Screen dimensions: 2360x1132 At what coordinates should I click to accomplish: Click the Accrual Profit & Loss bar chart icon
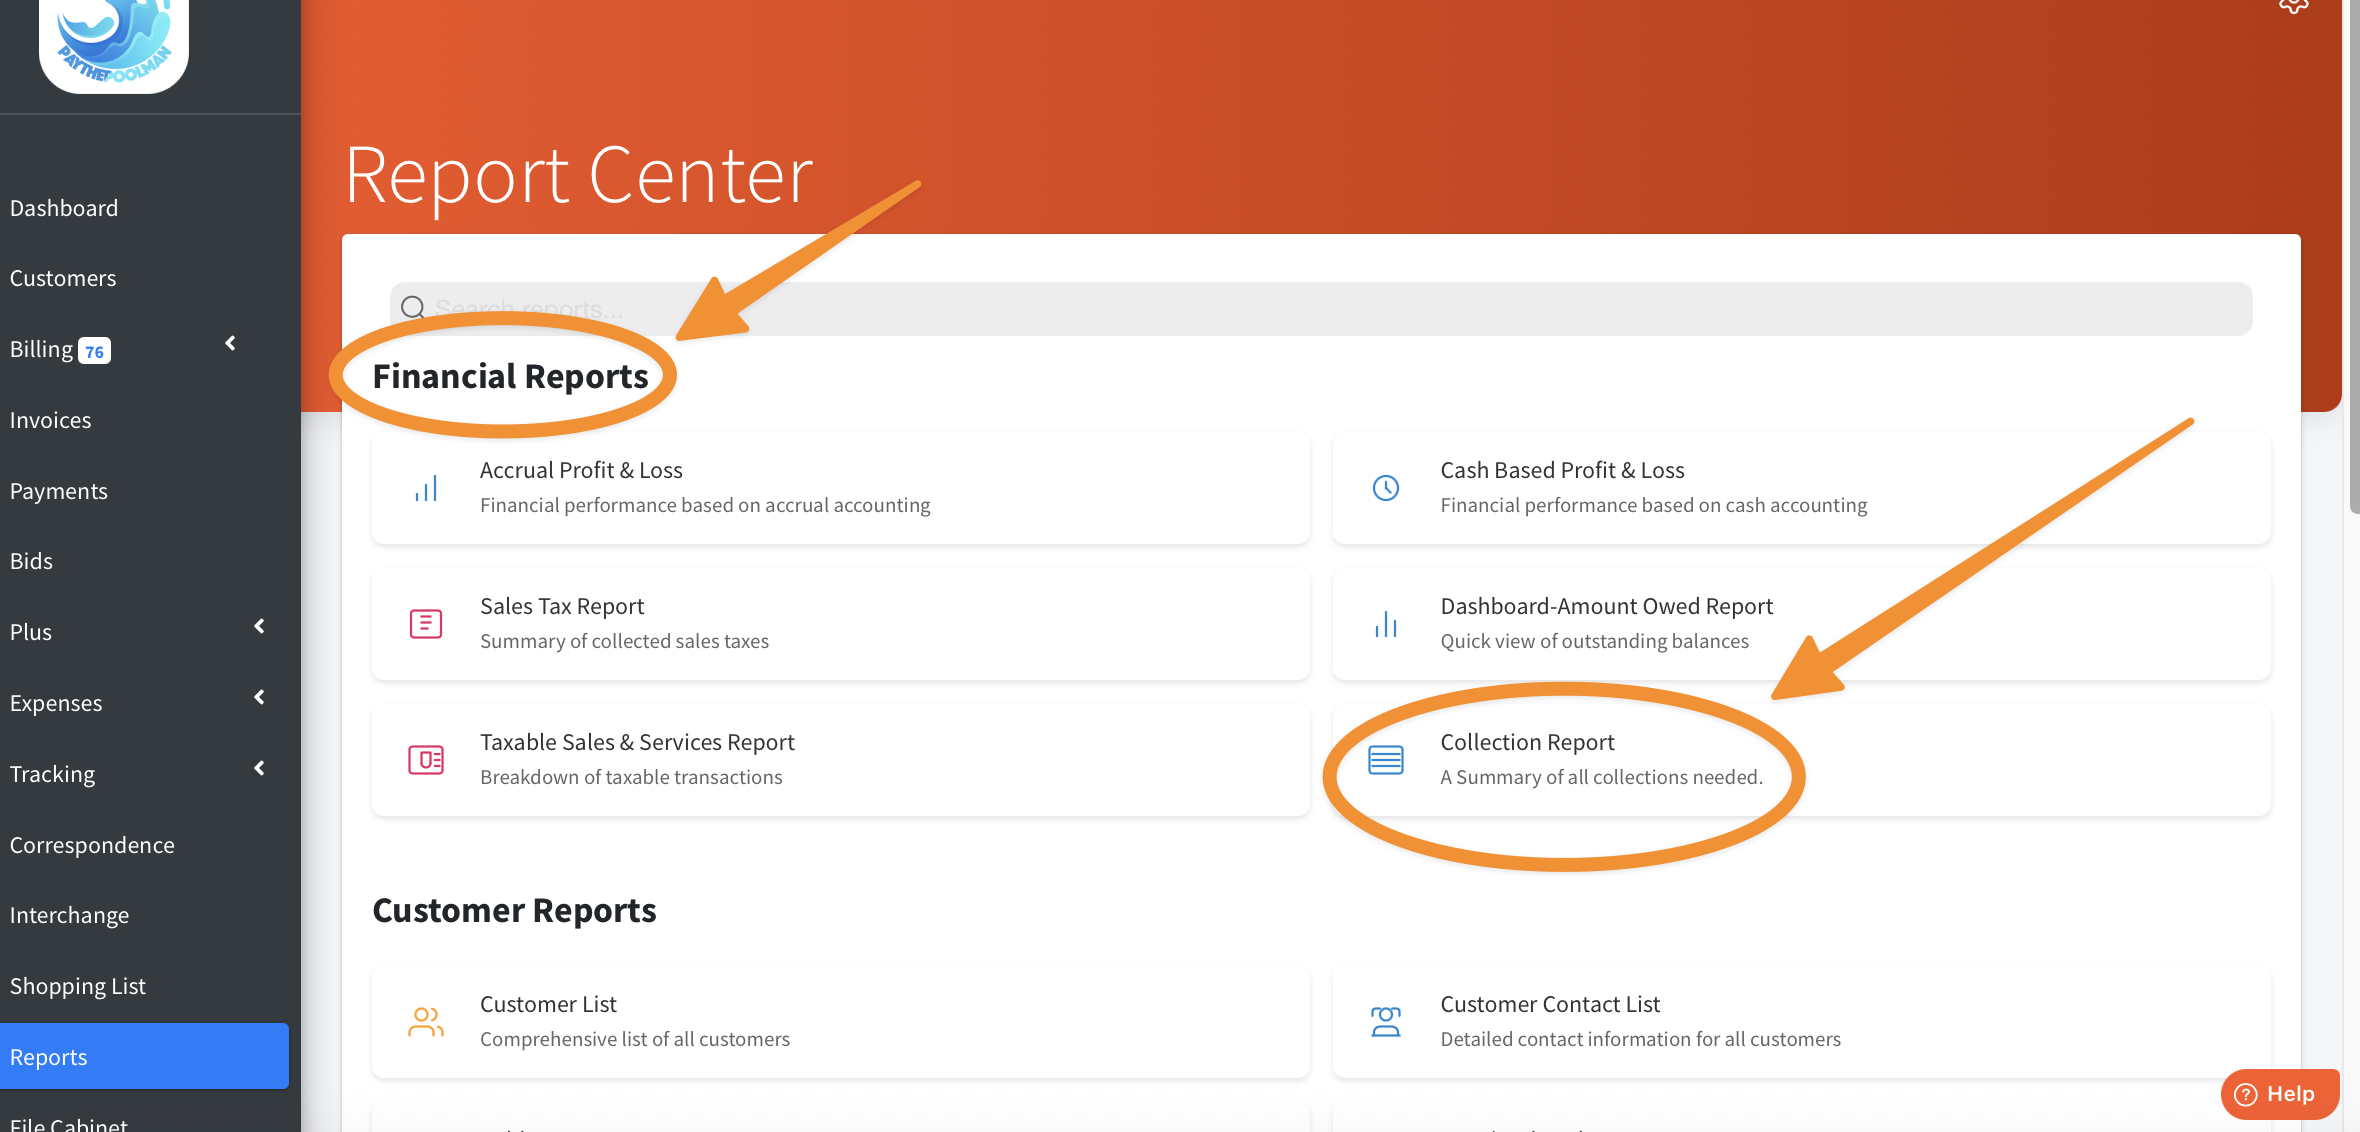tap(426, 488)
